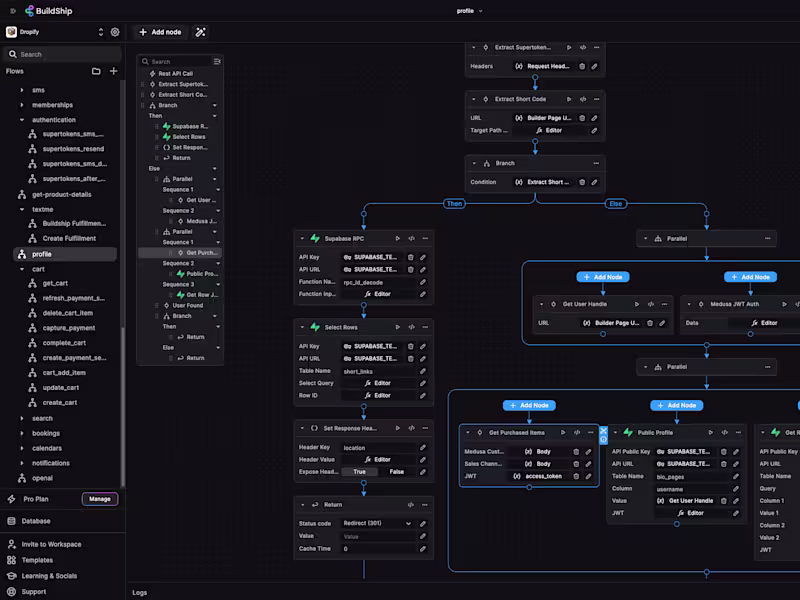Delete JWT access_token variable
Screen dimensions: 800x600
pyautogui.click(x=576, y=476)
